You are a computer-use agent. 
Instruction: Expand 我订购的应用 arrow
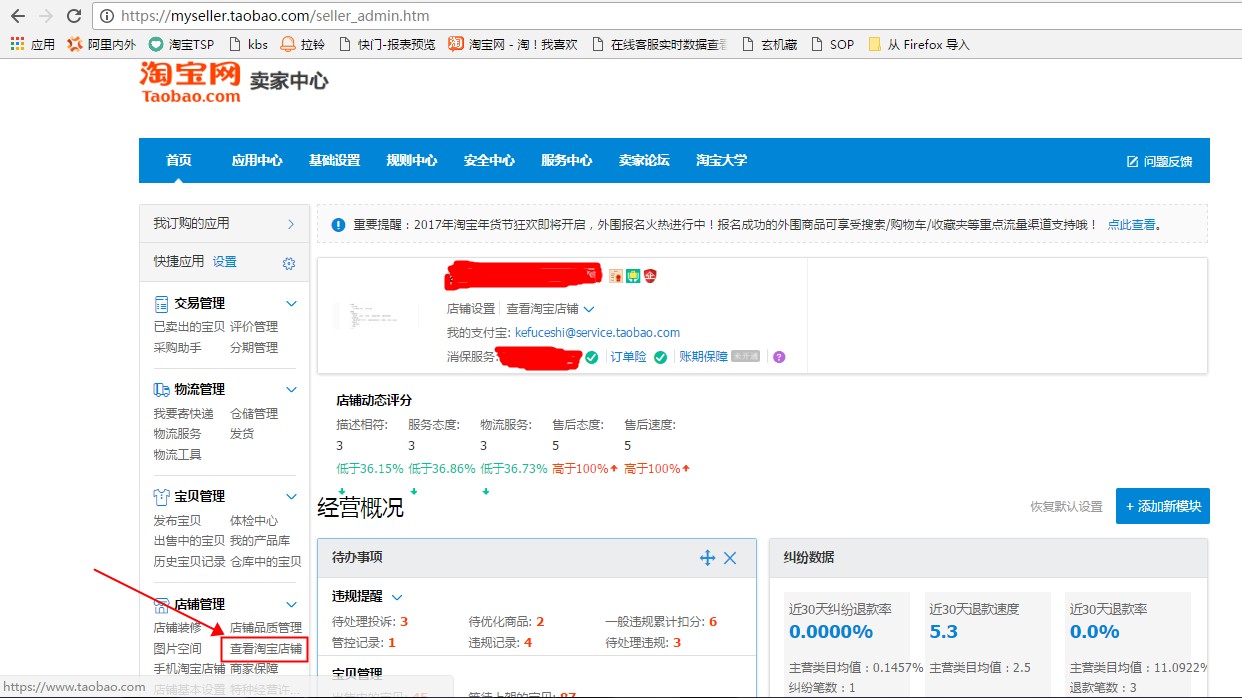291,224
